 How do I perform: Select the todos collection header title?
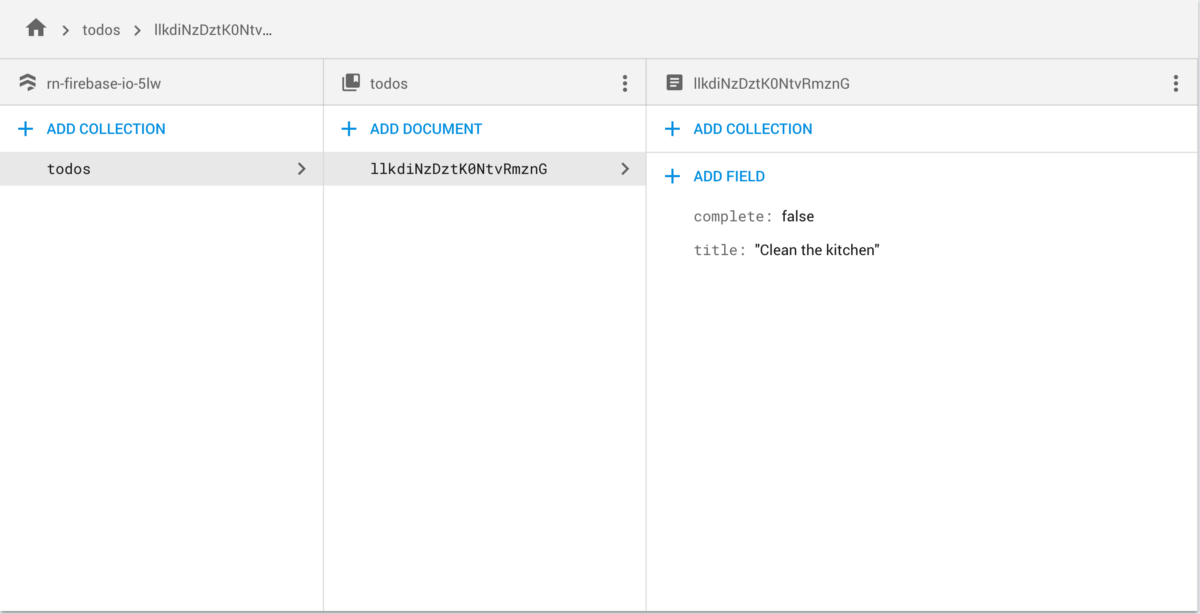pyautogui.click(x=389, y=84)
